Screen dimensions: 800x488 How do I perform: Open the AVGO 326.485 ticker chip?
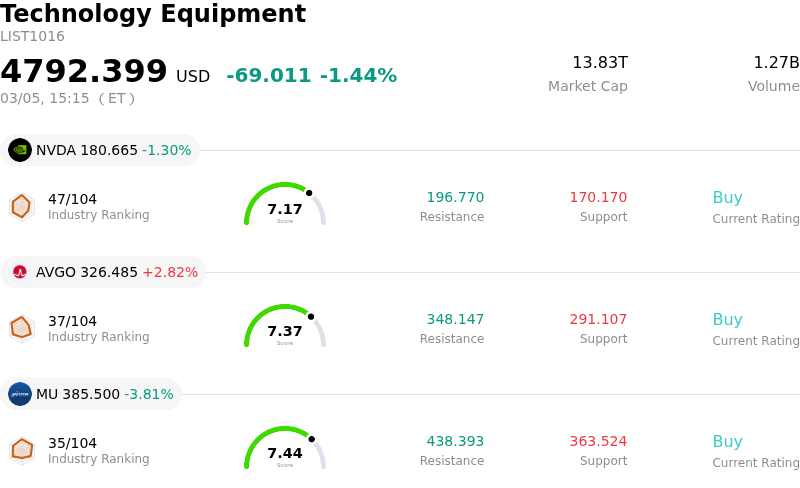pos(104,272)
